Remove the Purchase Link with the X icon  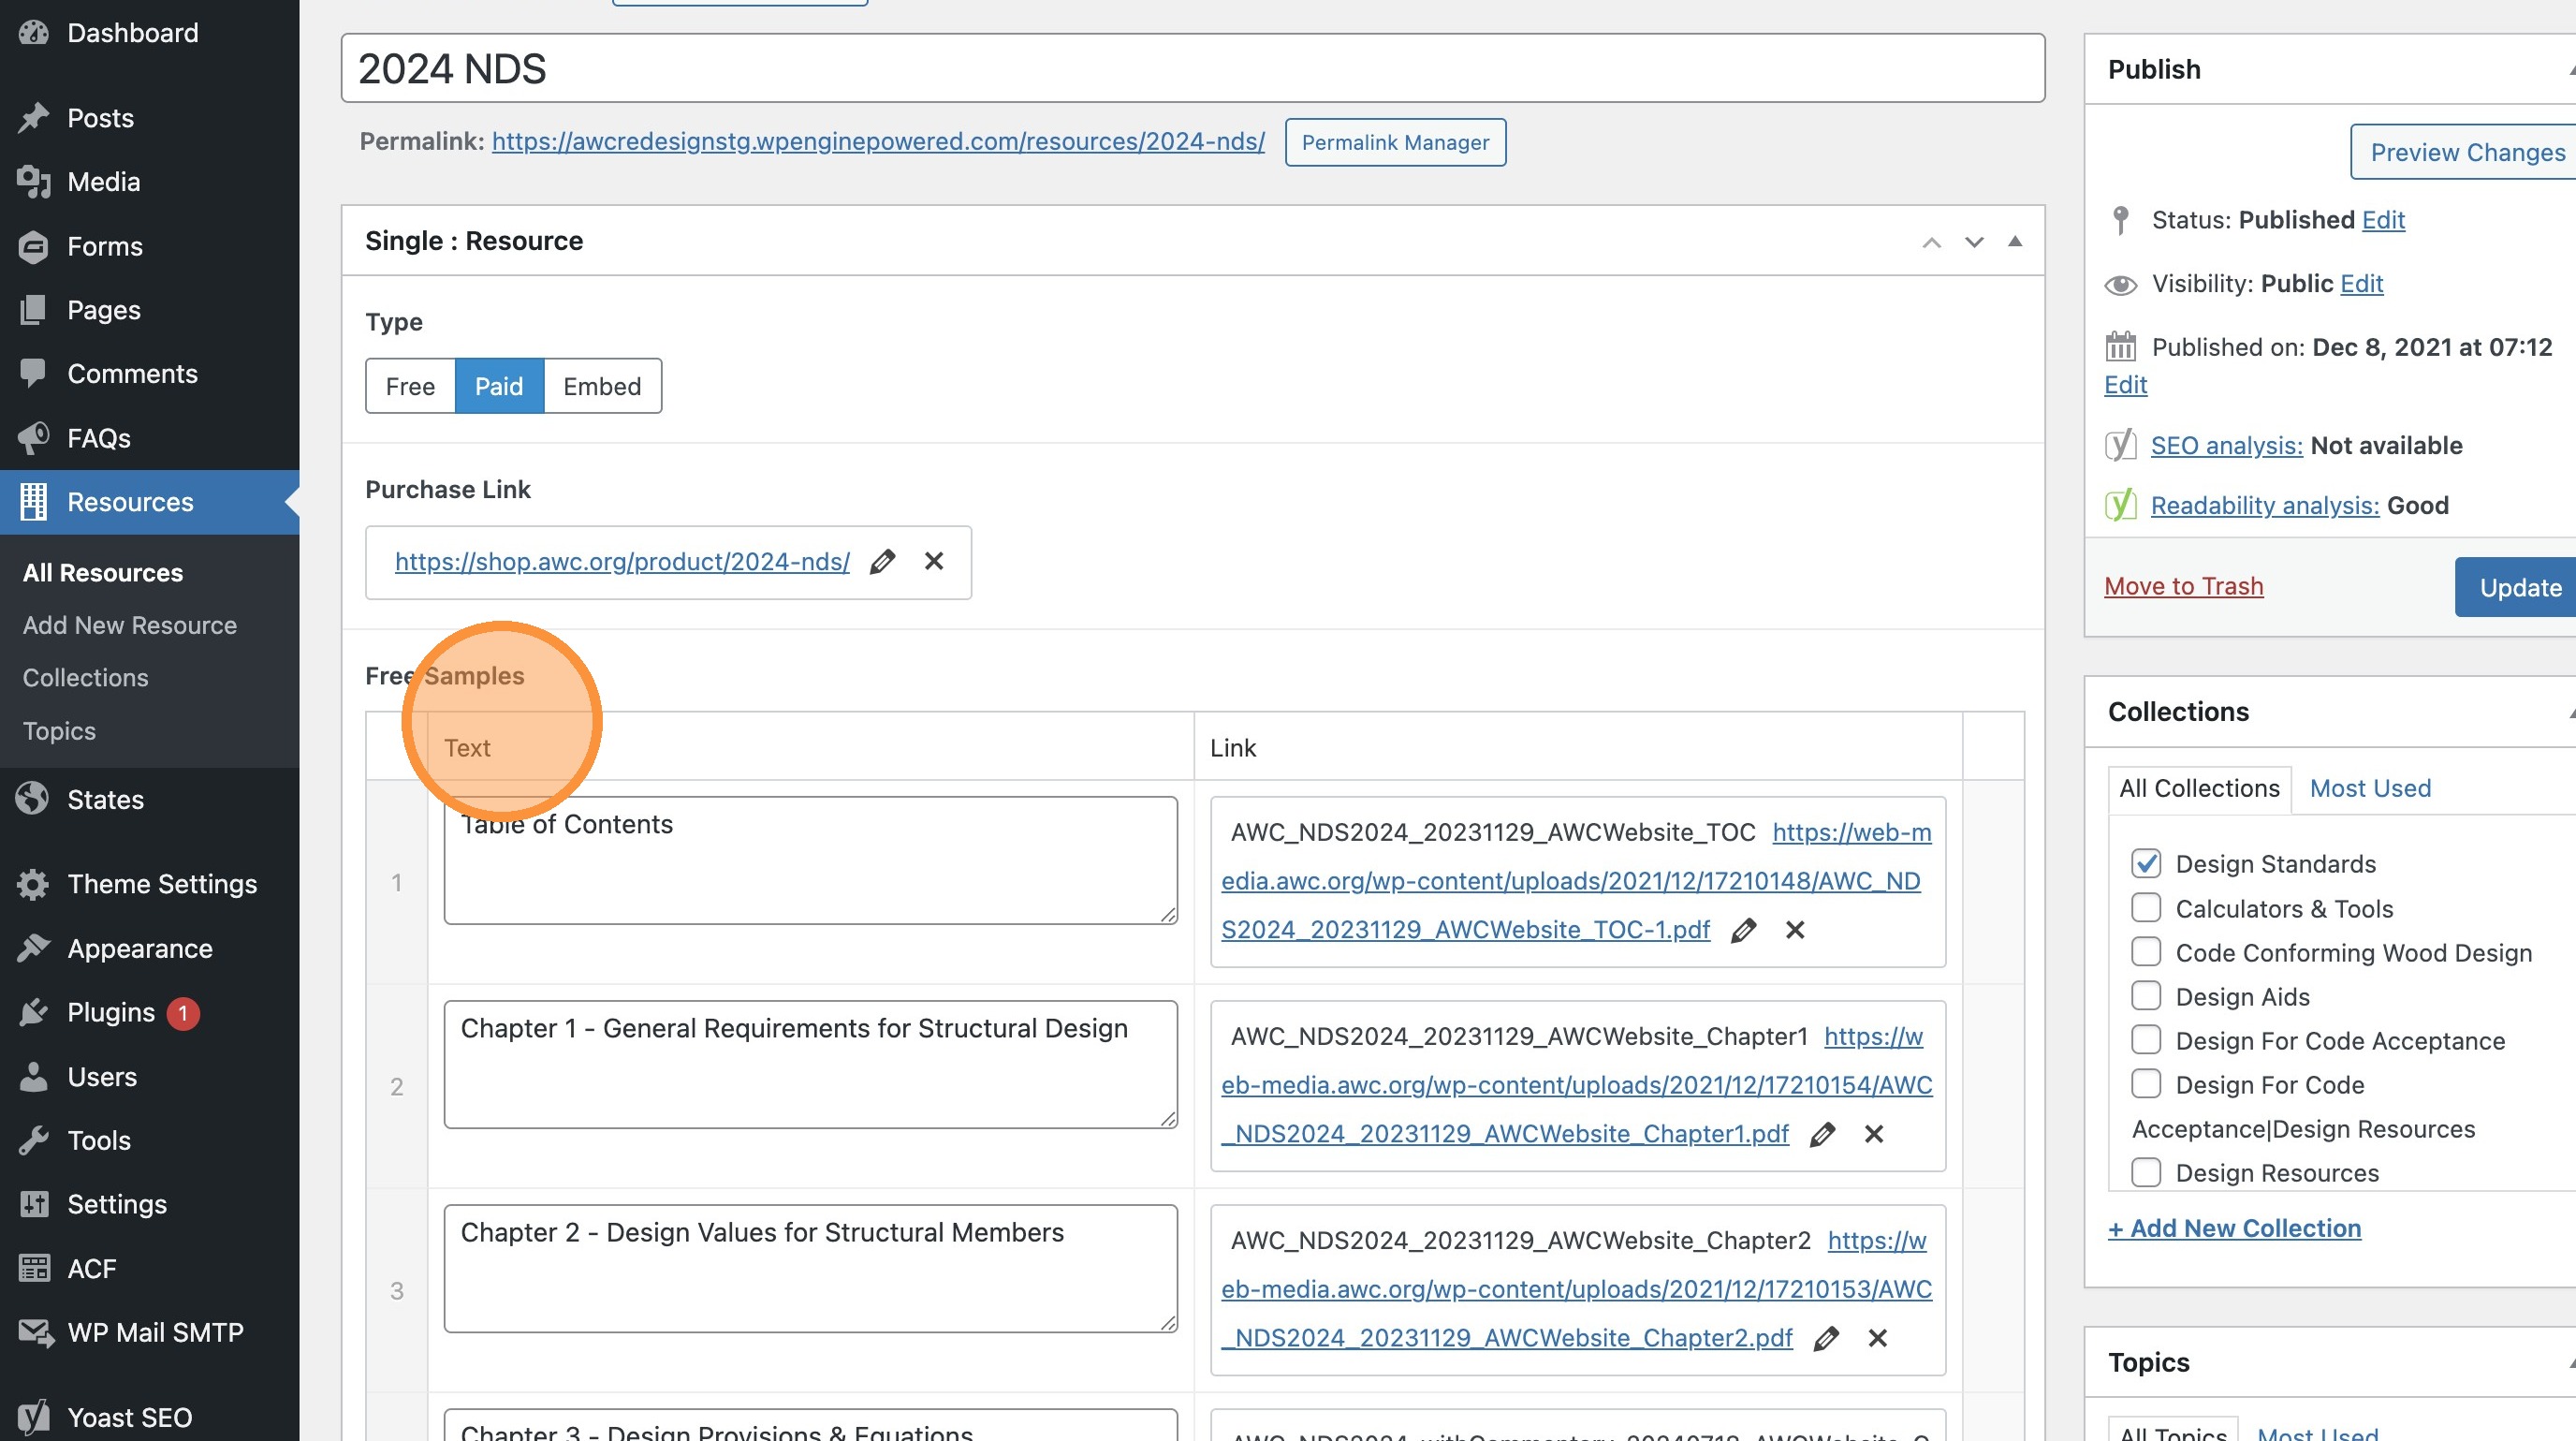[934, 562]
